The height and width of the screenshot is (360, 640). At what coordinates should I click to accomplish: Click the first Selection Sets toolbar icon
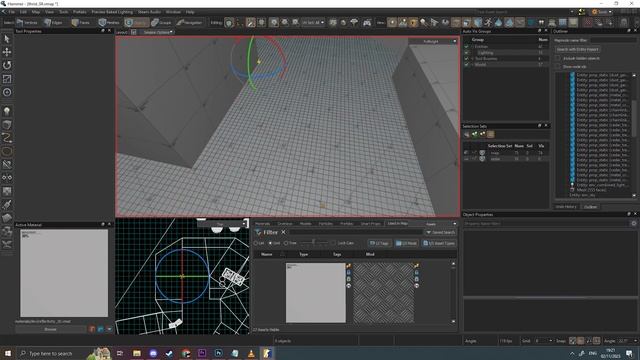pyautogui.click(x=467, y=134)
